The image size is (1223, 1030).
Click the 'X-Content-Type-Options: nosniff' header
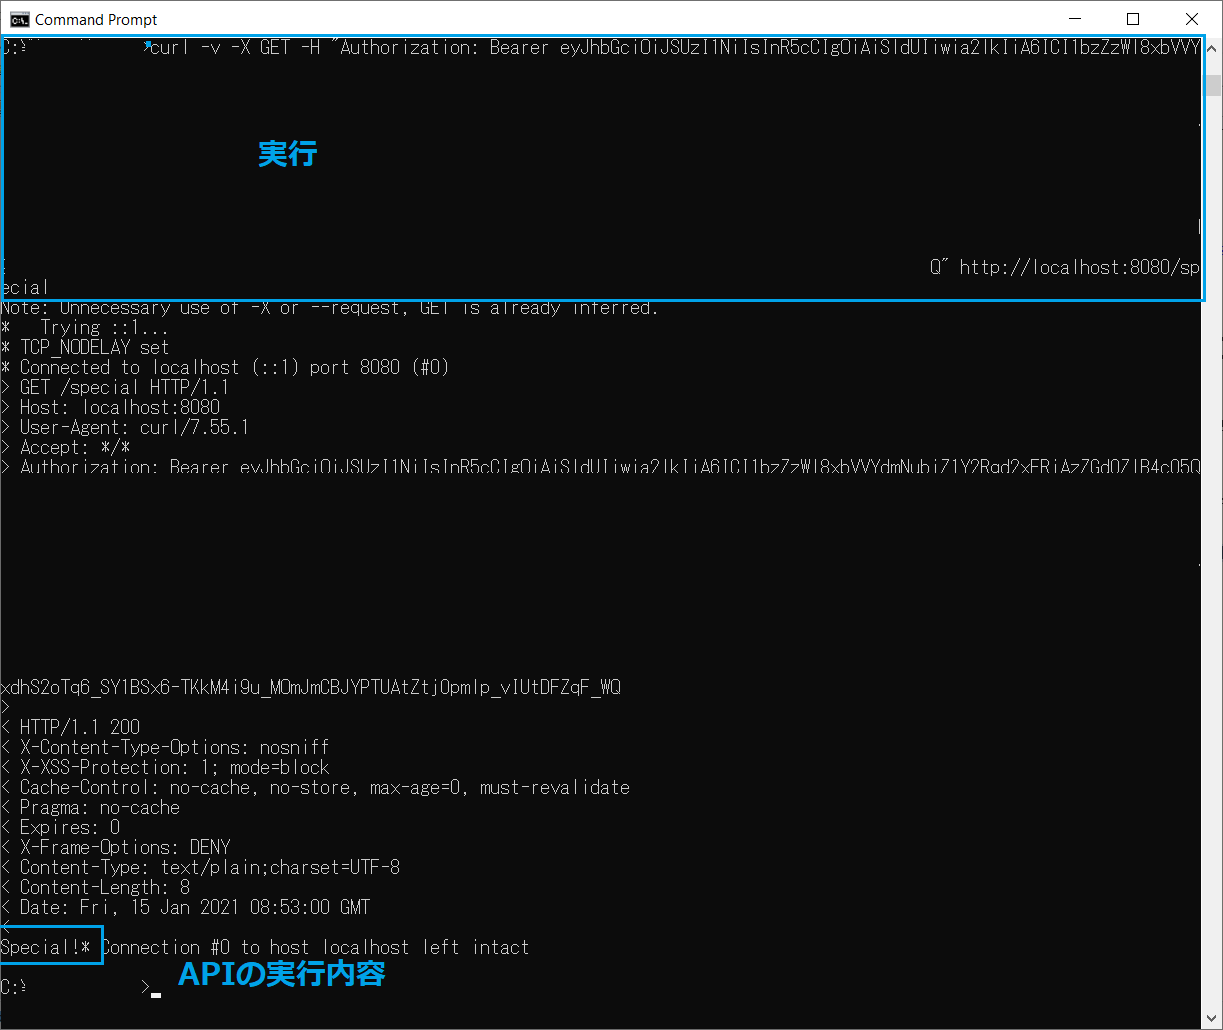click(x=165, y=747)
